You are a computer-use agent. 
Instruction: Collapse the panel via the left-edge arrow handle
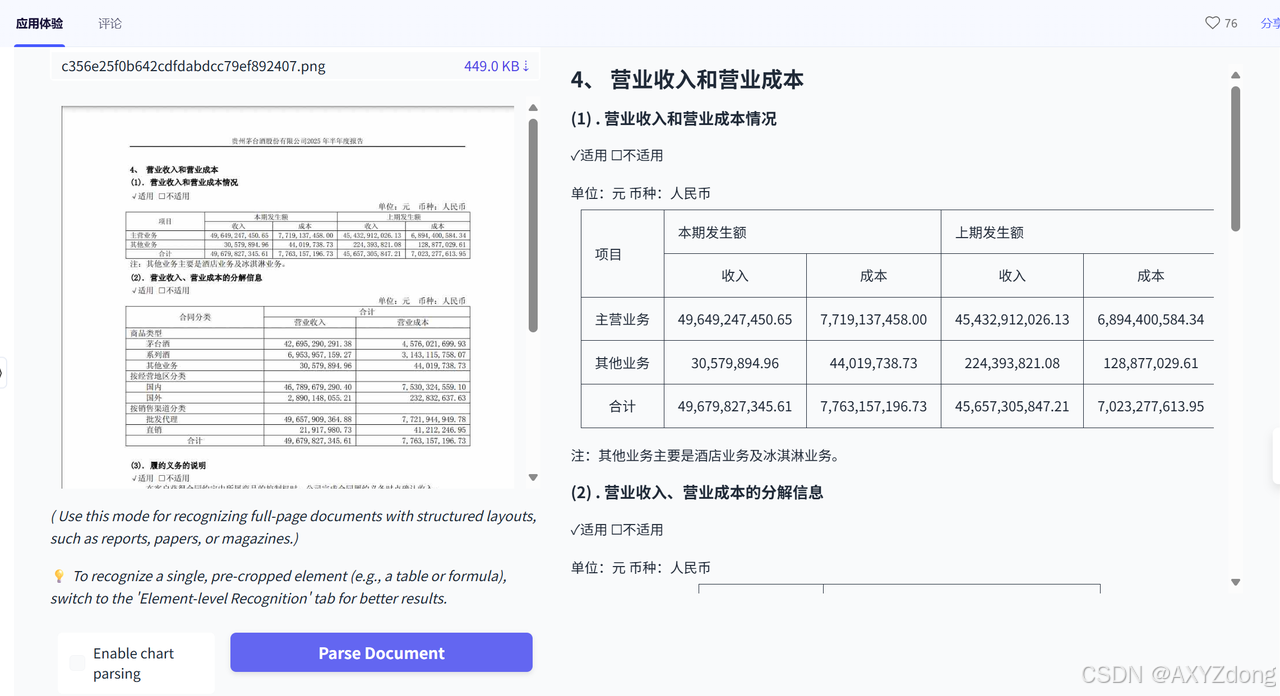[3, 372]
